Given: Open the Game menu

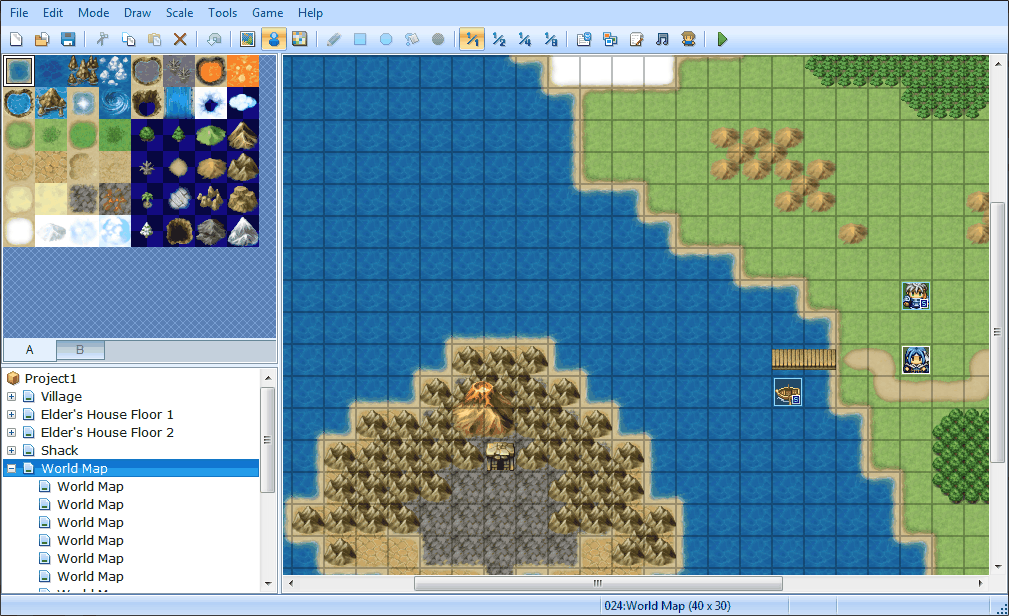Looking at the screenshot, I should coord(268,13).
